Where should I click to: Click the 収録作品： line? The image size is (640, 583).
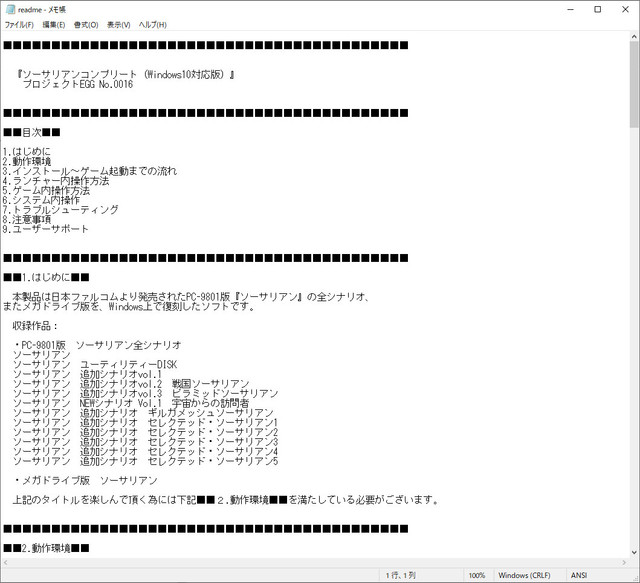coord(36,326)
